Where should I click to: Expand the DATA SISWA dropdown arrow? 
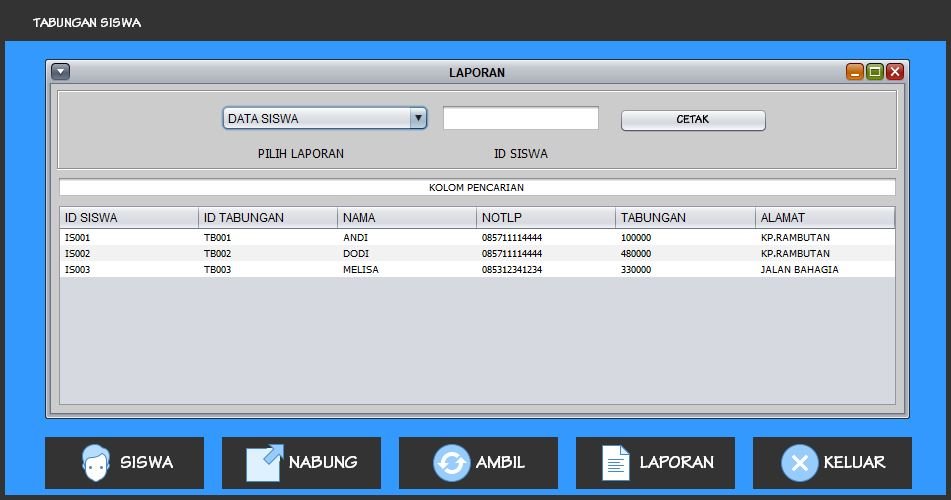point(418,118)
